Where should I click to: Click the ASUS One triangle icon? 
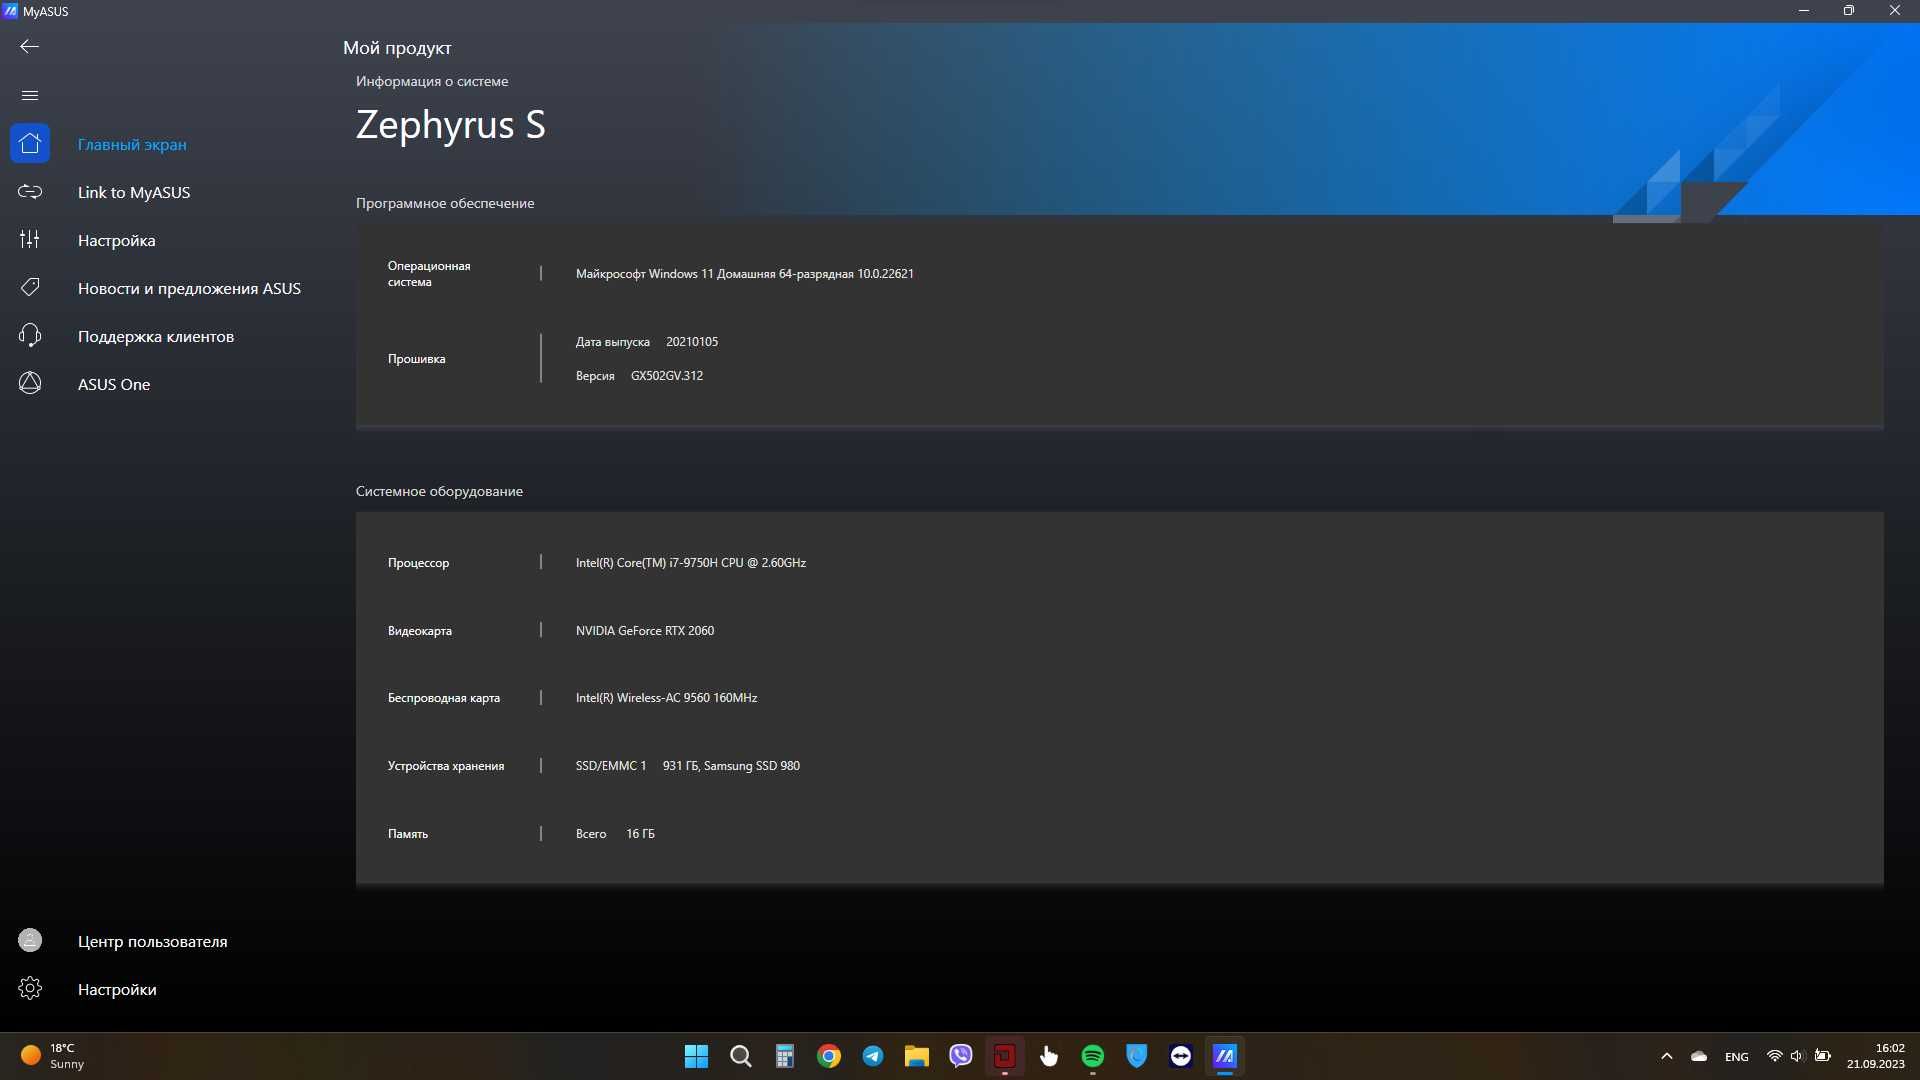point(30,383)
